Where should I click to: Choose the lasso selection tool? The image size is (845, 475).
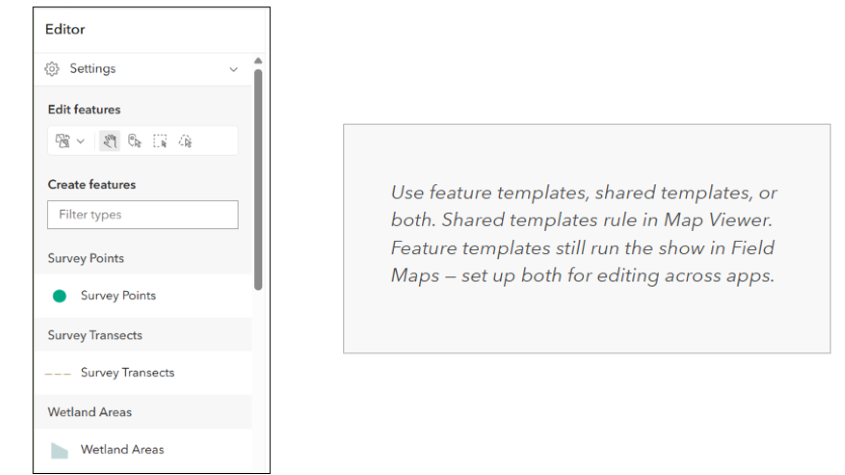(185, 141)
